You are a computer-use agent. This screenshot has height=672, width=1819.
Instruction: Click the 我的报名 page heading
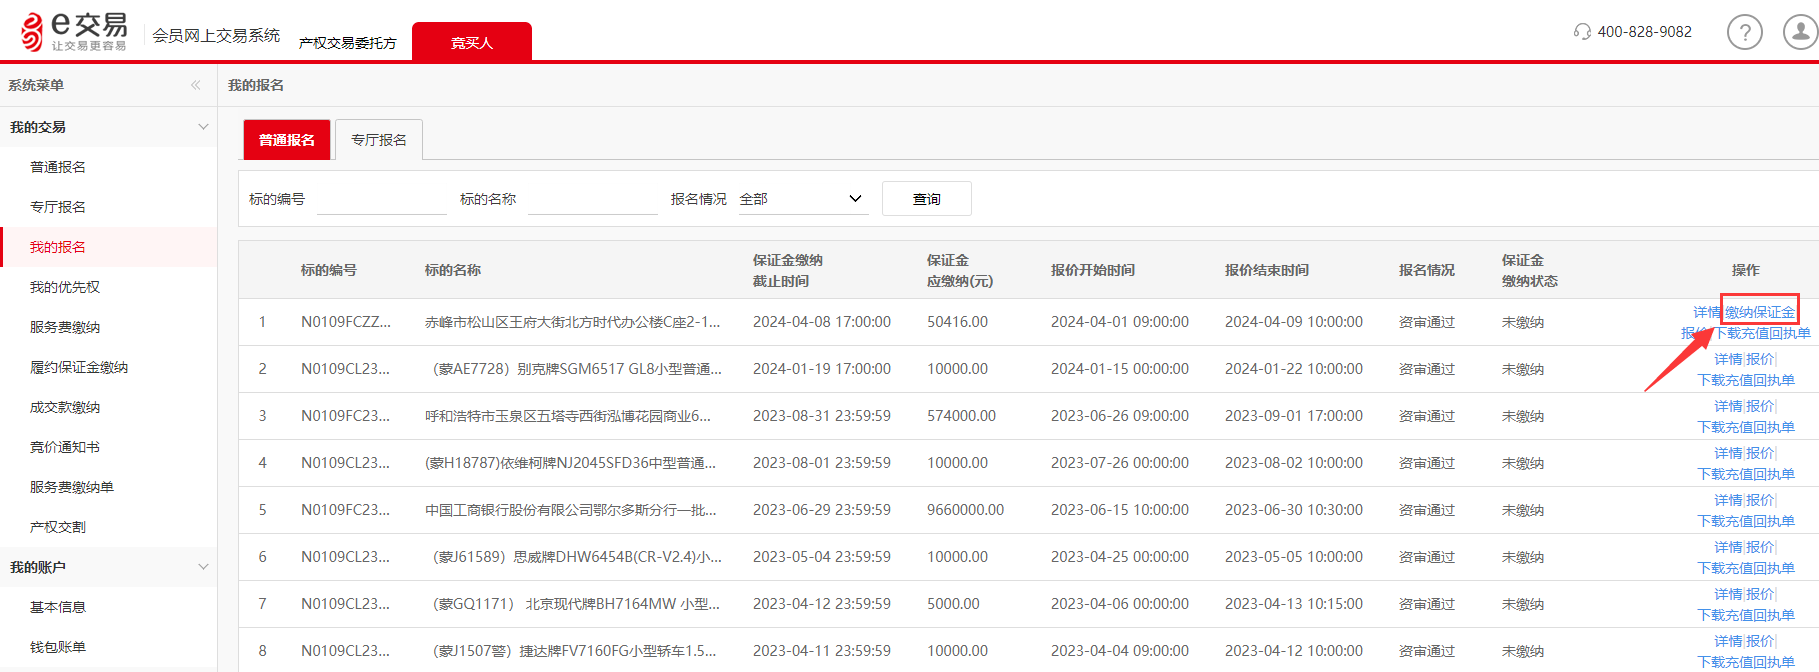(256, 85)
